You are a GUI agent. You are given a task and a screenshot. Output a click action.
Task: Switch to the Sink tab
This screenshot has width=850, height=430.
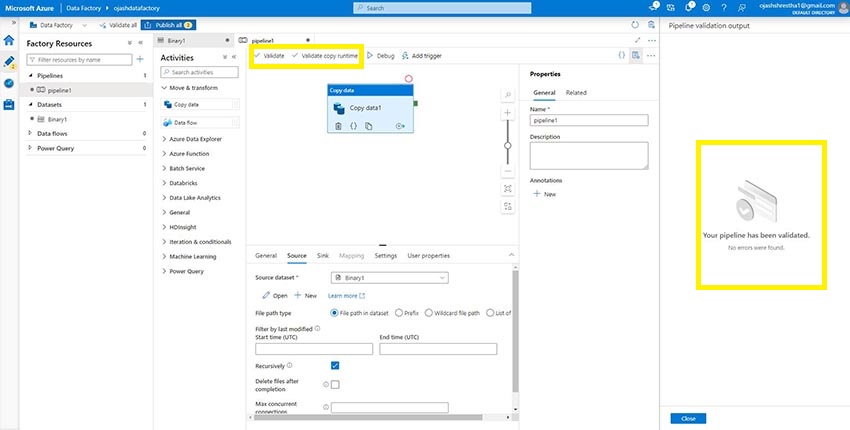tap(323, 255)
